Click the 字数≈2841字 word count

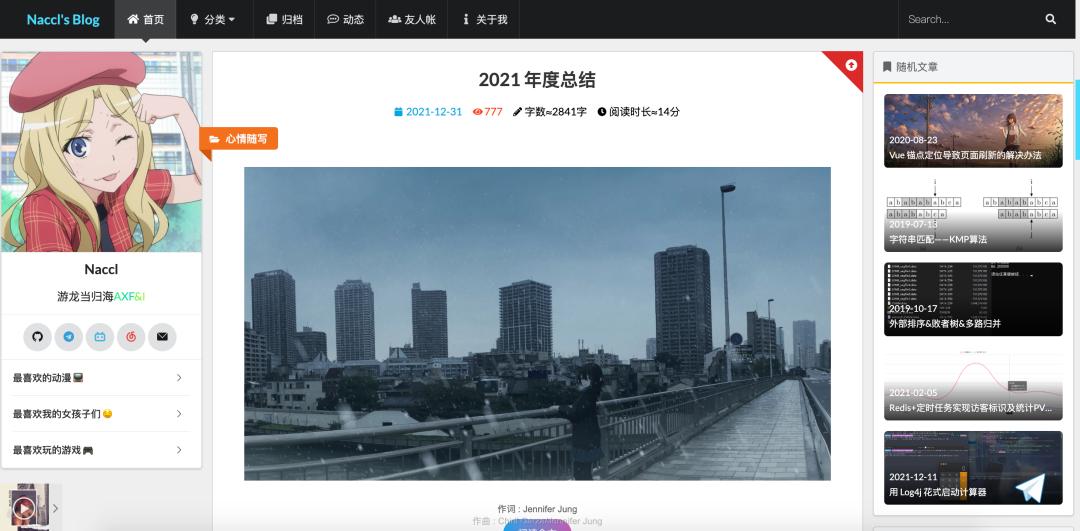pos(556,112)
